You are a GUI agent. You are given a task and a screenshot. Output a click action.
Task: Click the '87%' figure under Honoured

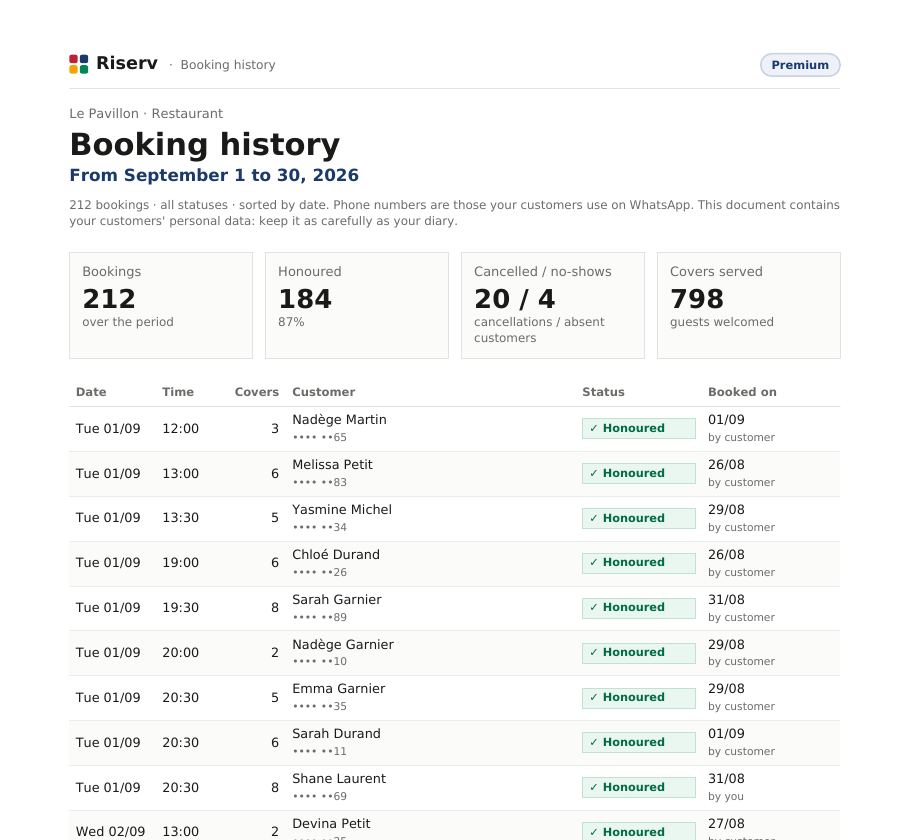coord(291,322)
